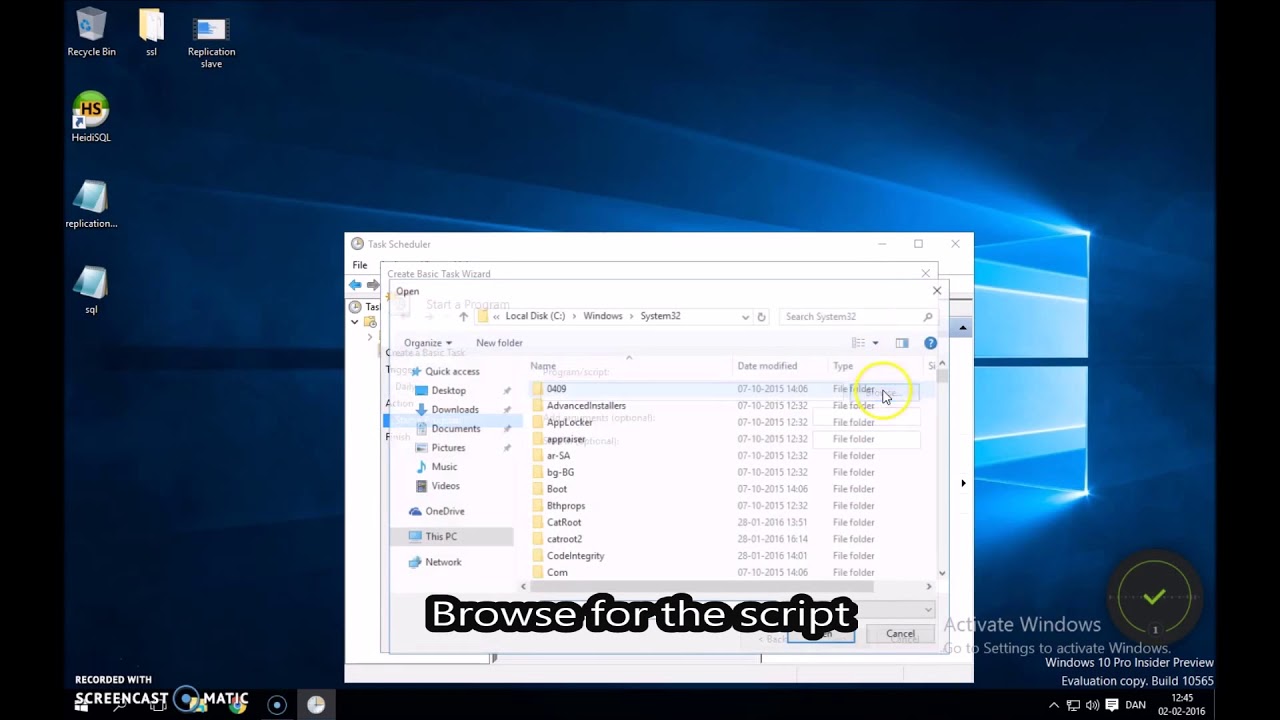Click the round media icon in taskbar

pyautogui.click(x=277, y=704)
